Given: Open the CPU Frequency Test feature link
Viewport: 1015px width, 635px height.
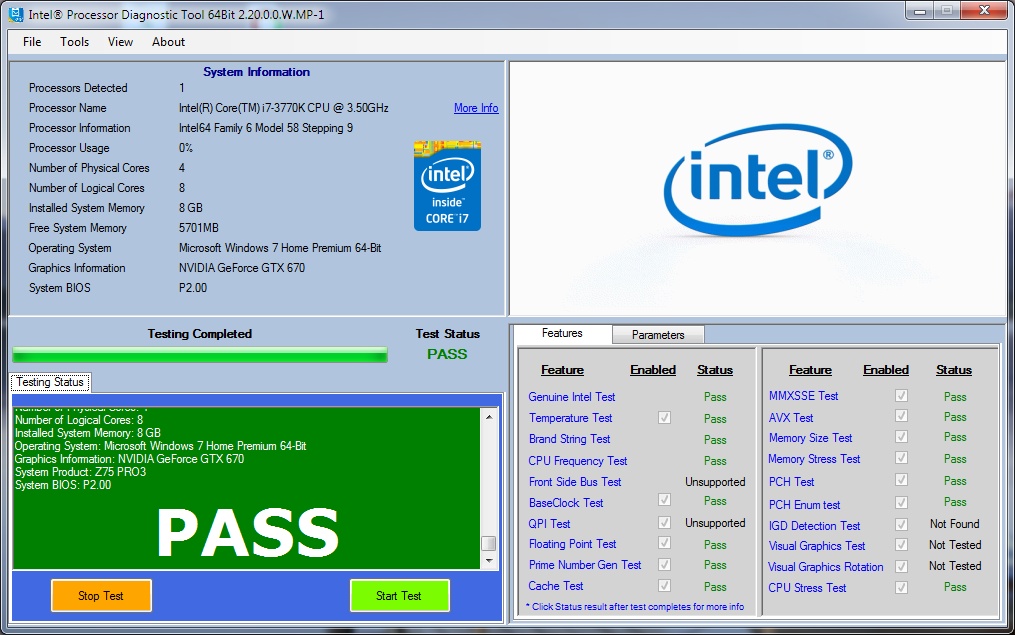Looking at the screenshot, I should coord(577,461).
